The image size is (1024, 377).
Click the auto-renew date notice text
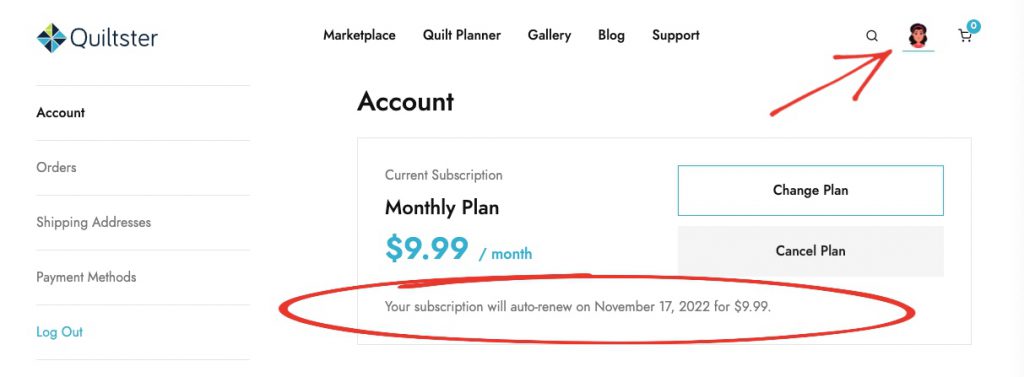coord(578,306)
